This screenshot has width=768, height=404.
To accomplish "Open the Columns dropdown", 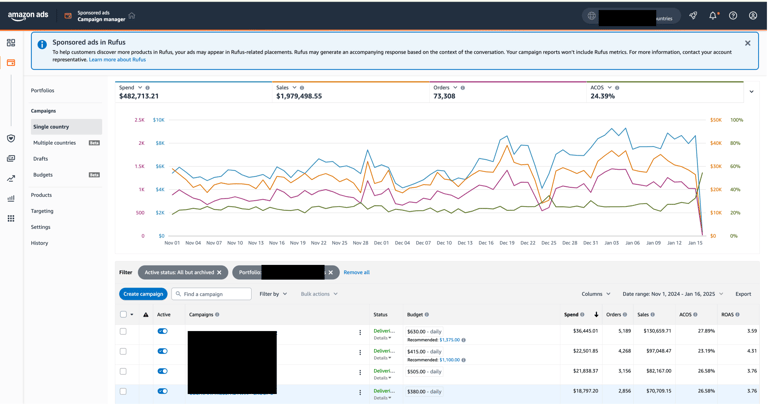I will click(596, 294).
